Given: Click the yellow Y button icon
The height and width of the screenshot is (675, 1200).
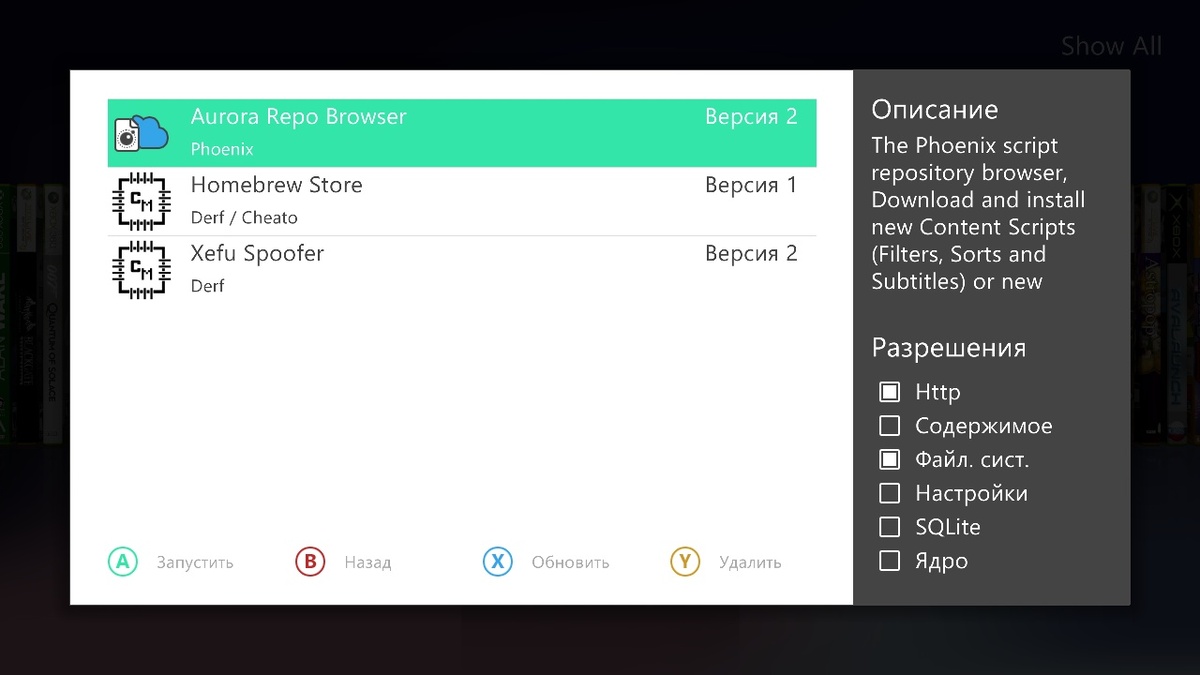Looking at the screenshot, I should pos(685,562).
